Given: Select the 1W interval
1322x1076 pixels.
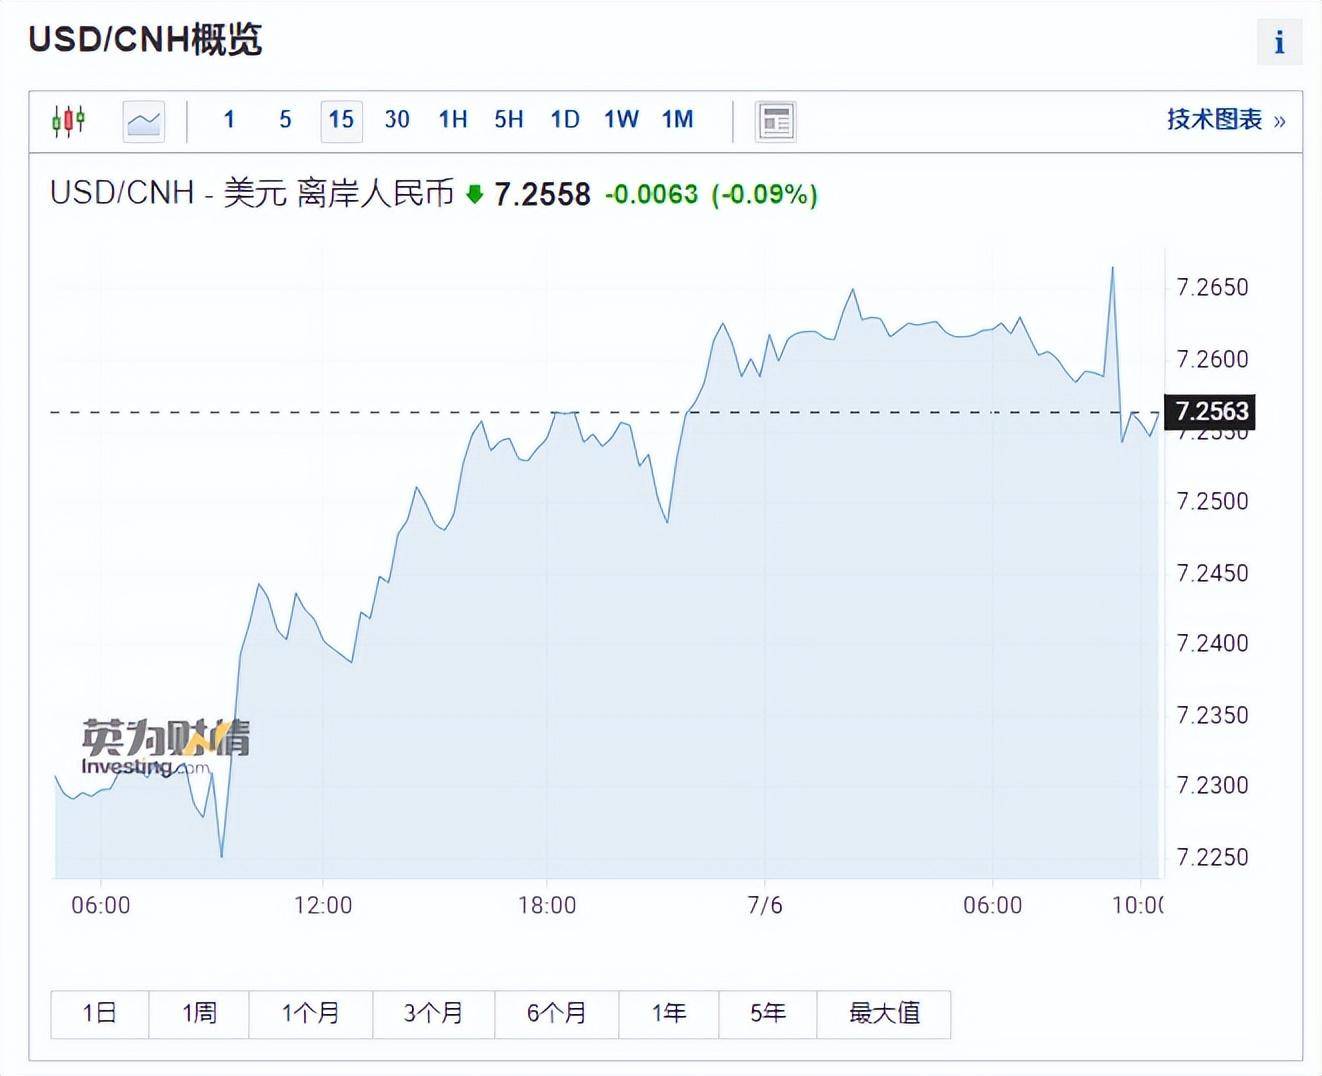Looking at the screenshot, I should [x=621, y=120].
